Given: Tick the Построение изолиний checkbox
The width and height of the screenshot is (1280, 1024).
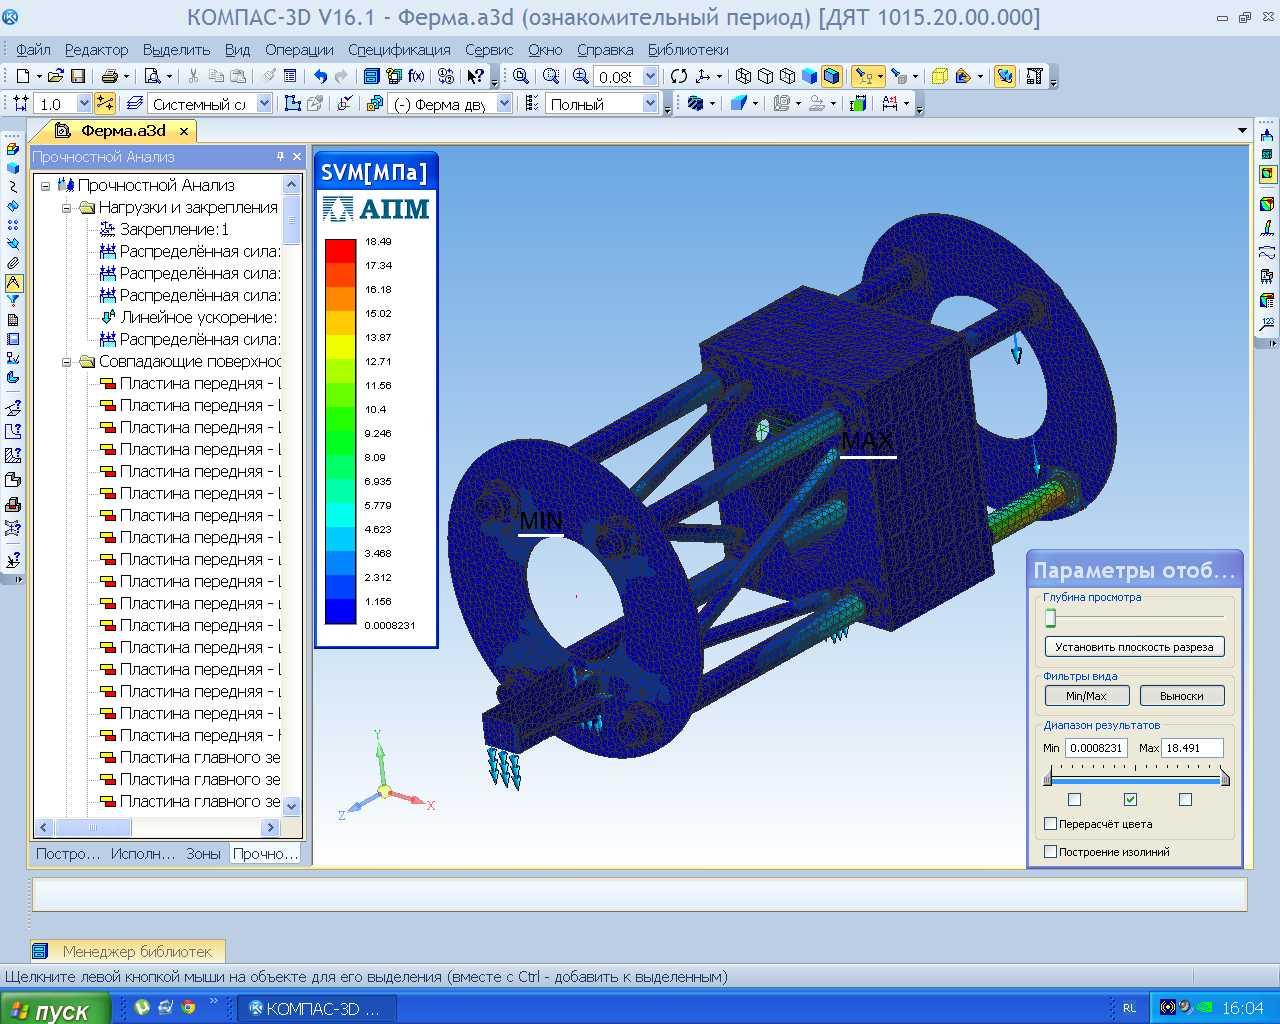Looking at the screenshot, I should click(1050, 852).
